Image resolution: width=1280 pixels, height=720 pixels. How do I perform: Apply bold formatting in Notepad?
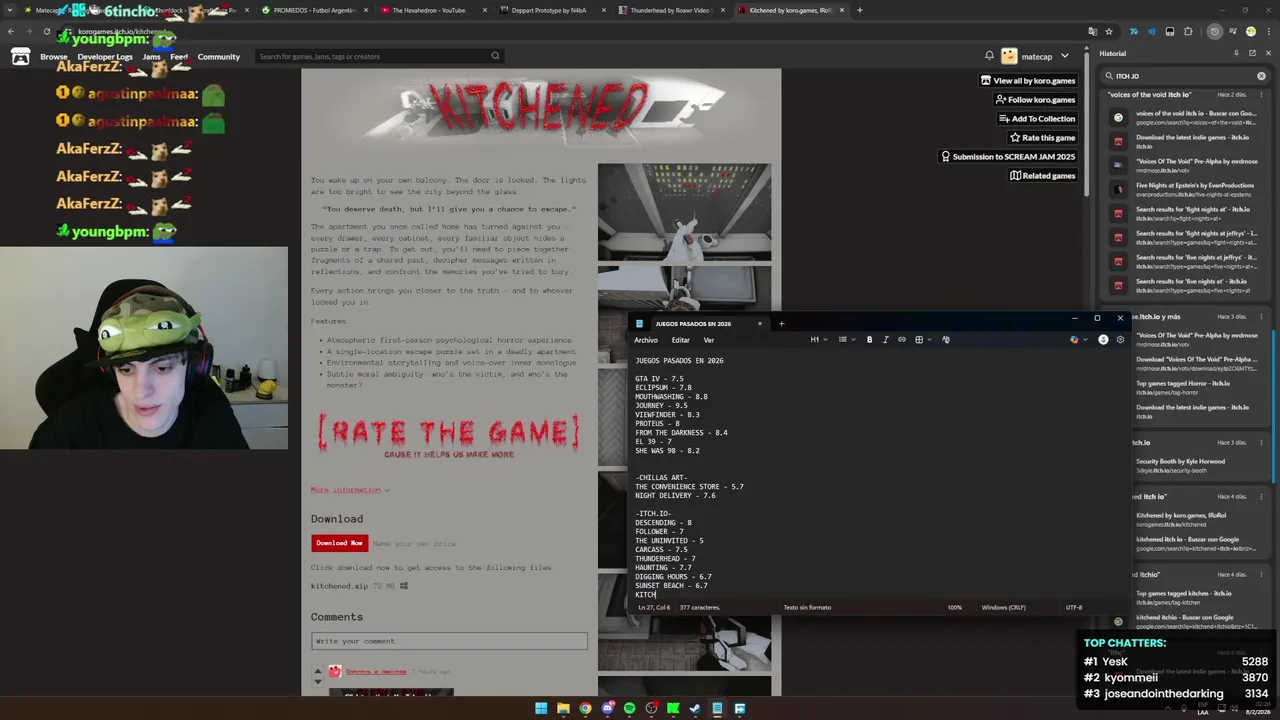coord(869,340)
